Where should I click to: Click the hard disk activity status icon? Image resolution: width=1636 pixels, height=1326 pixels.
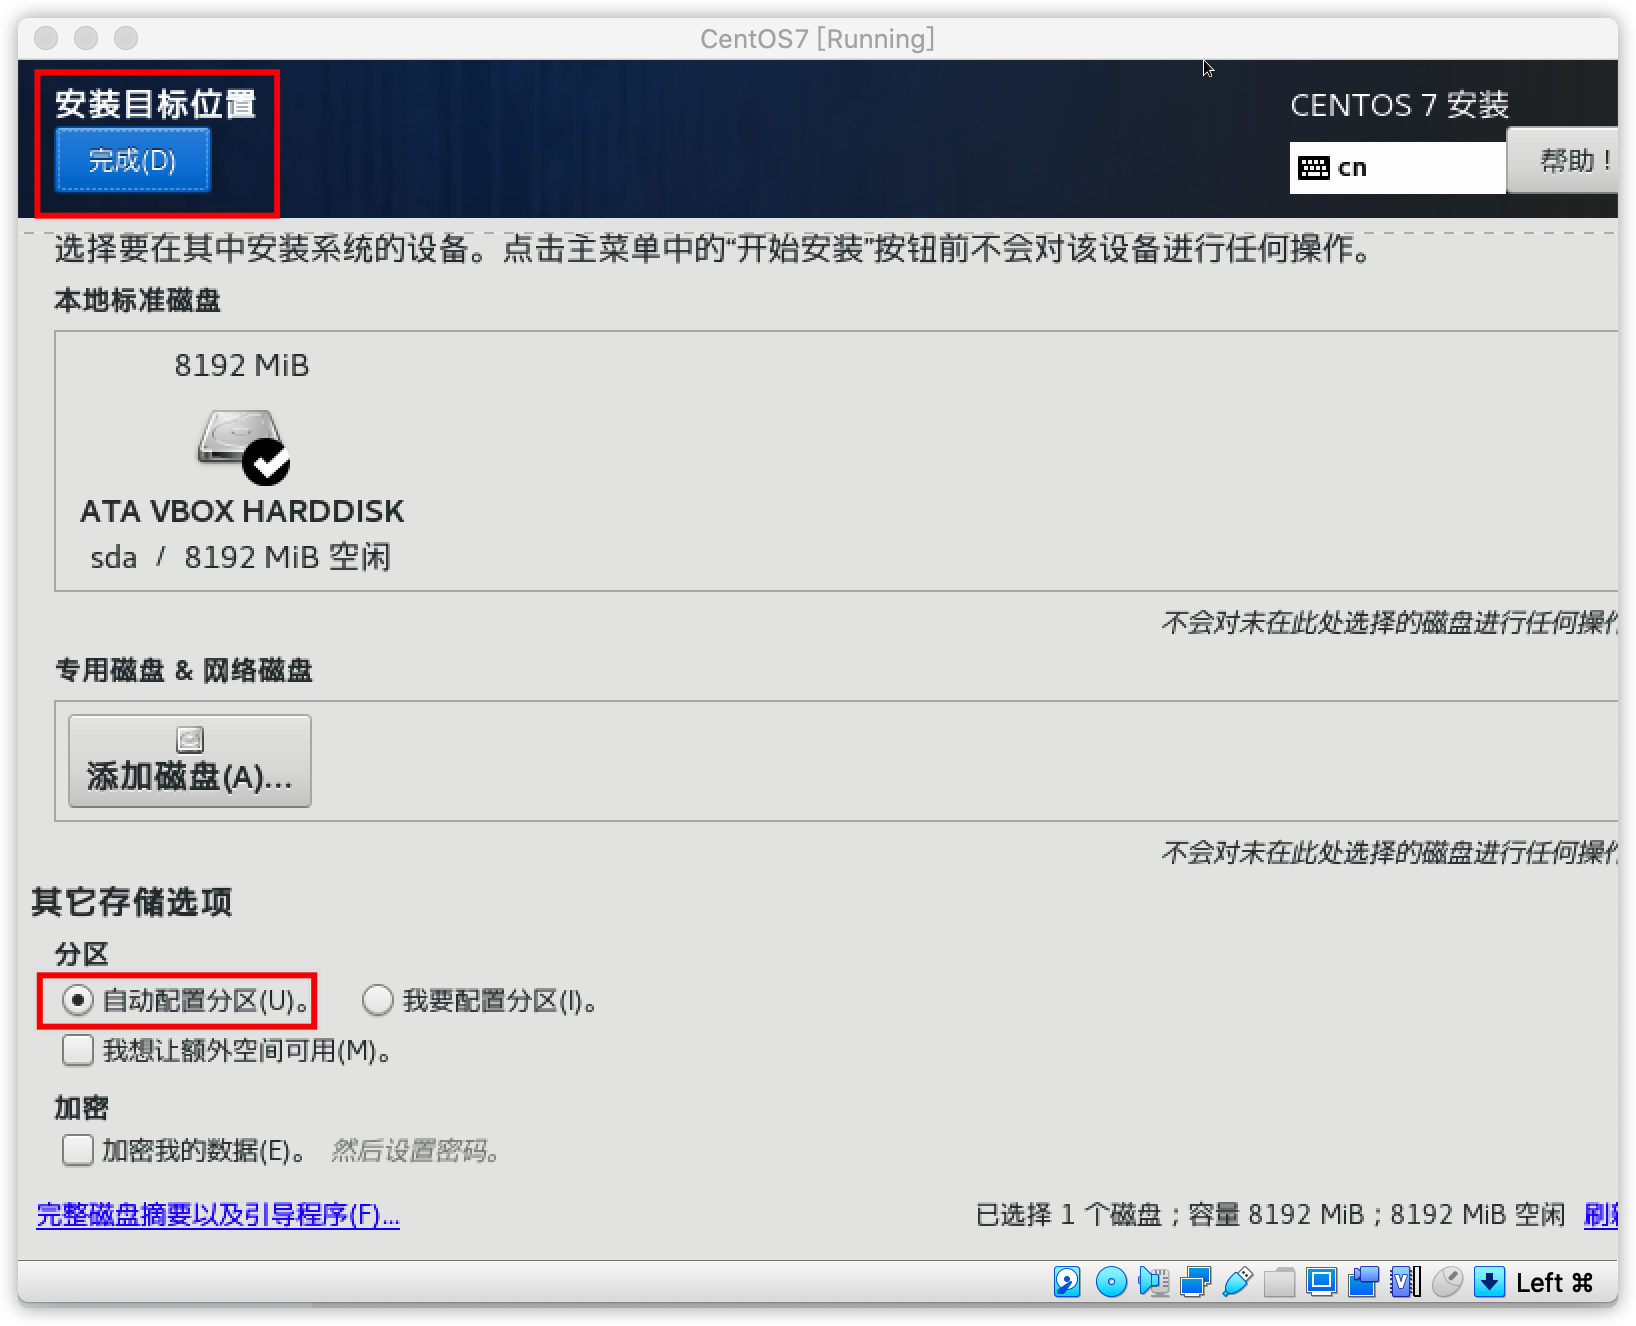tap(1067, 1282)
